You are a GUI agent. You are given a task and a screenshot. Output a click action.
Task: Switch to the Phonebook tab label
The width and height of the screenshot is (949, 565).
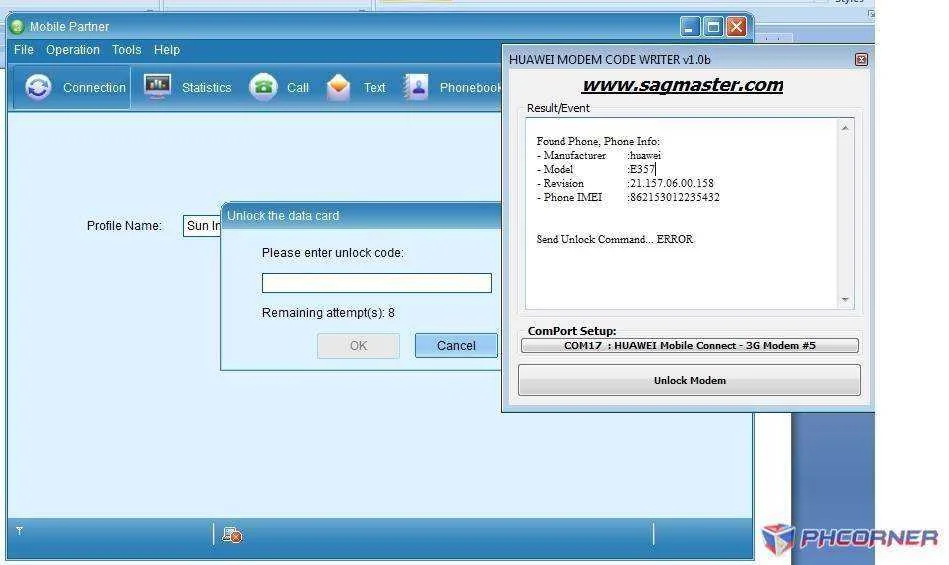[x=471, y=88]
